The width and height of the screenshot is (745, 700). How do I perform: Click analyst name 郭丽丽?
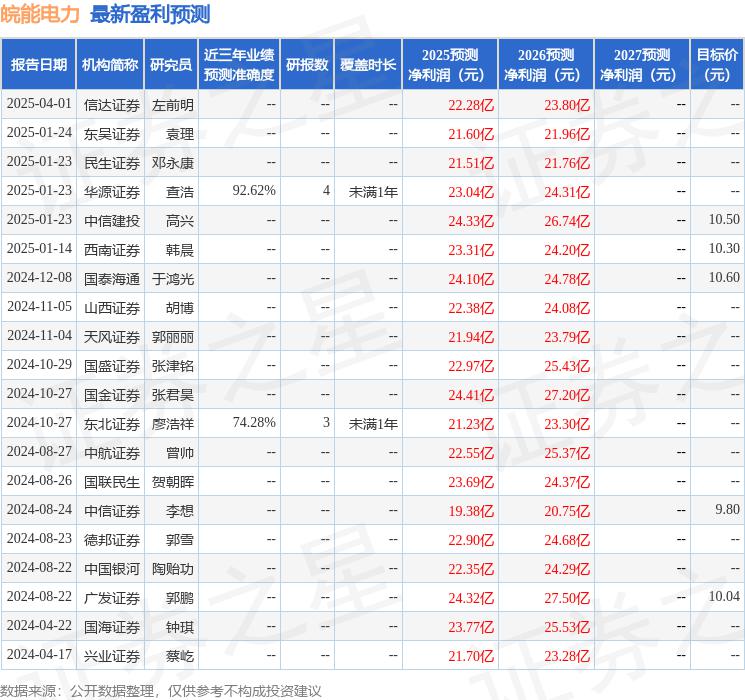click(172, 337)
